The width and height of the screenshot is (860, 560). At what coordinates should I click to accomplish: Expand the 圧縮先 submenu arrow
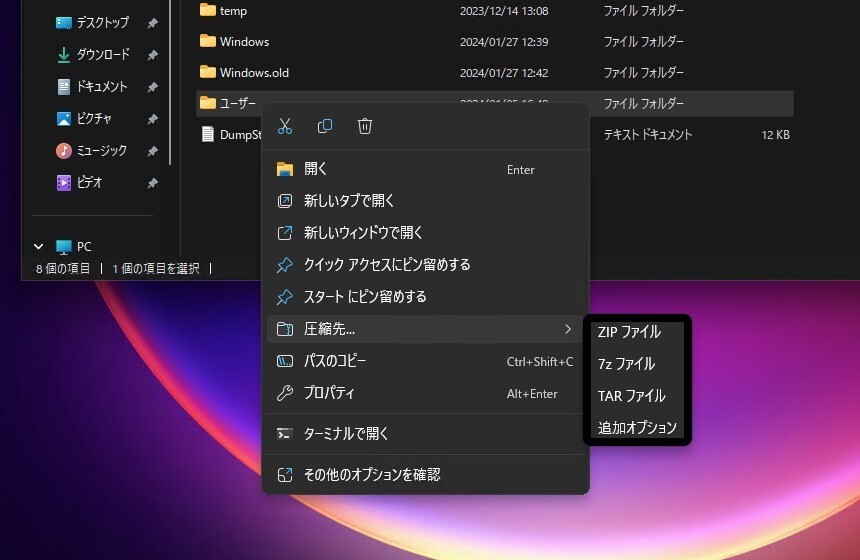coord(568,329)
